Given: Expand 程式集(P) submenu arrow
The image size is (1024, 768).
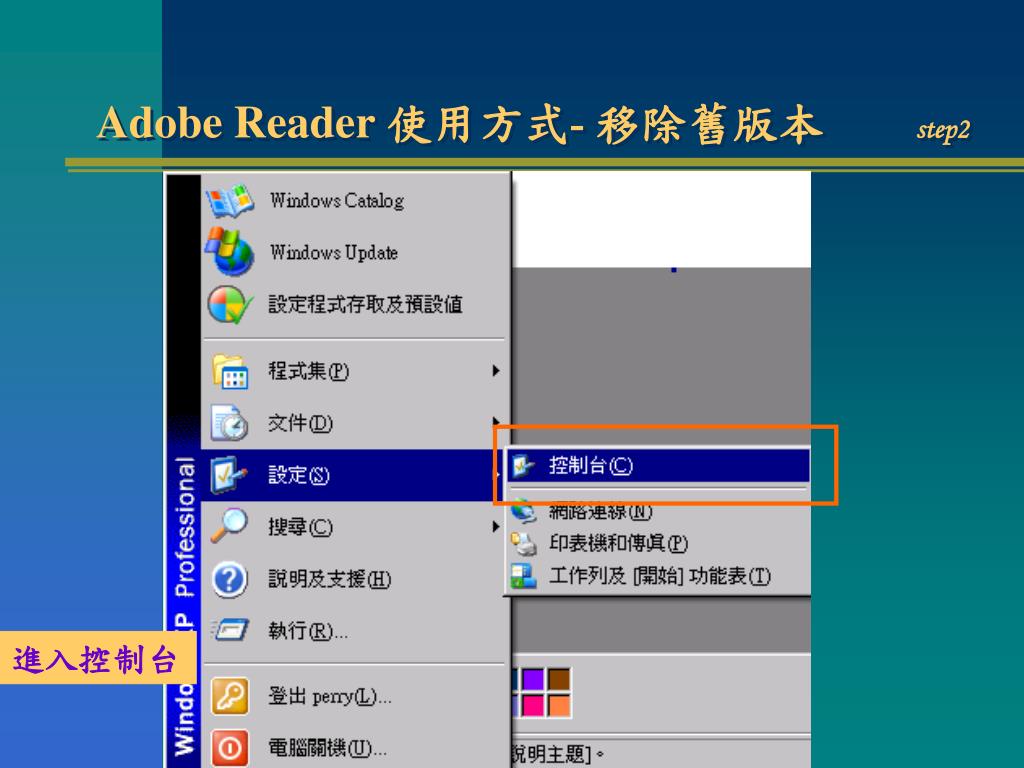Looking at the screenshot, I should click(x=496, y=371).
